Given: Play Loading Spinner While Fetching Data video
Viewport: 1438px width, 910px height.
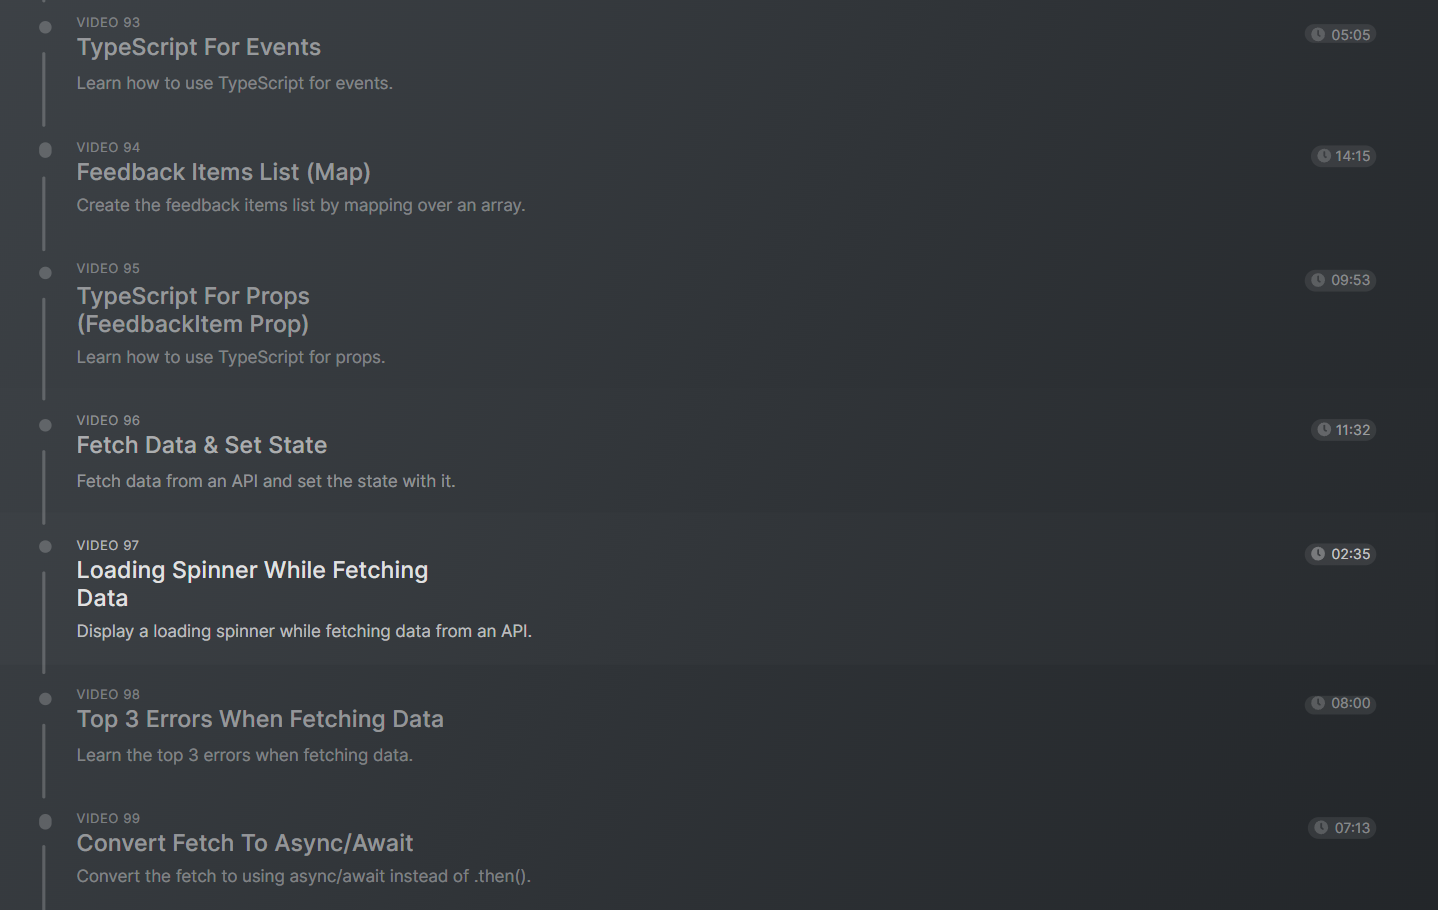Looking at the screenshot, I should pyautogui.click(x=252, y=584).
